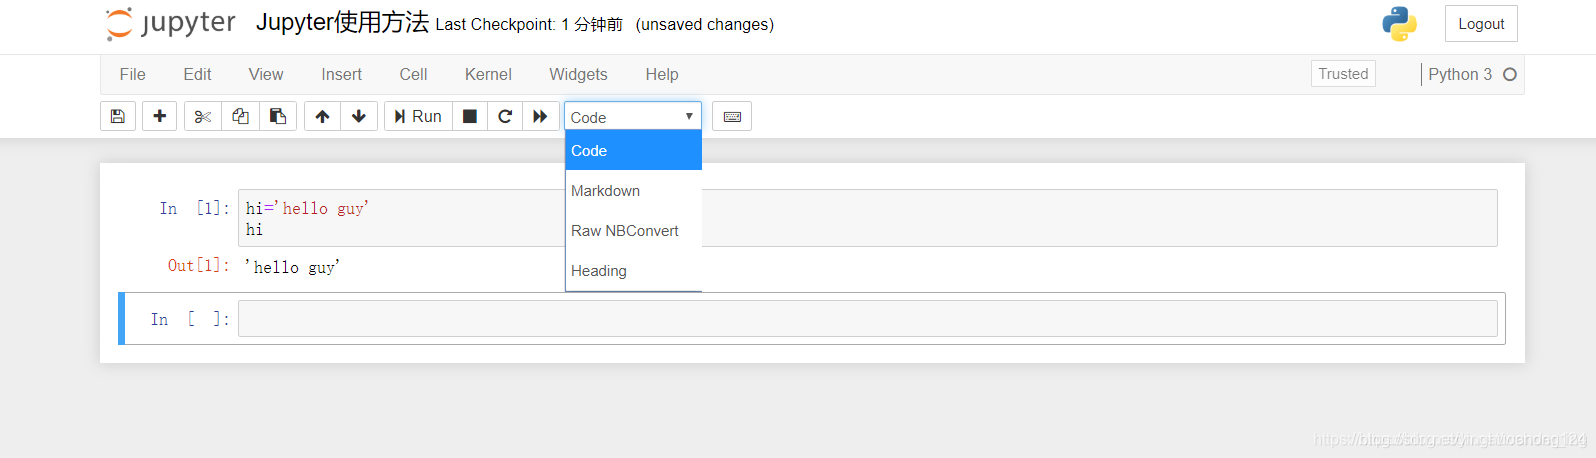1596x458 pixels.
Task: Open the File menu
Action: 133,74
